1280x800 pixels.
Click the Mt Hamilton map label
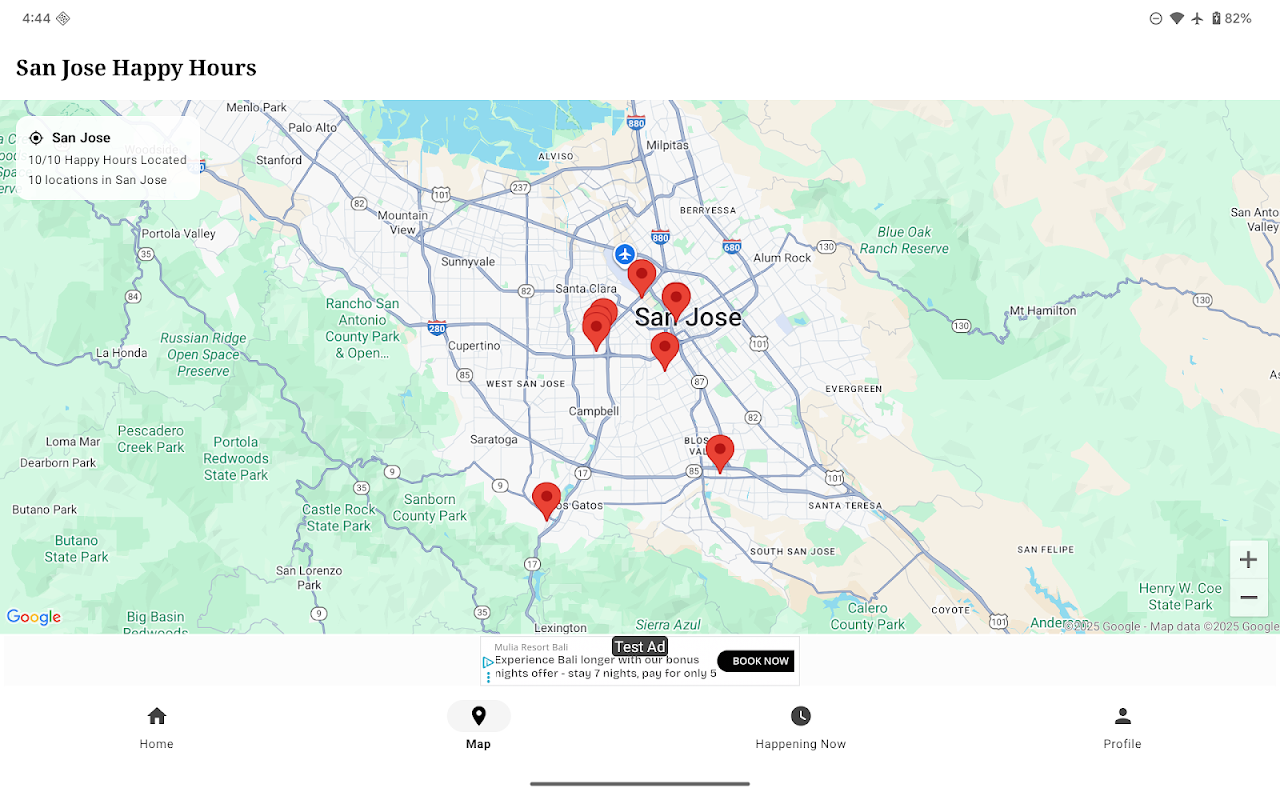[x=1043, y=311]
